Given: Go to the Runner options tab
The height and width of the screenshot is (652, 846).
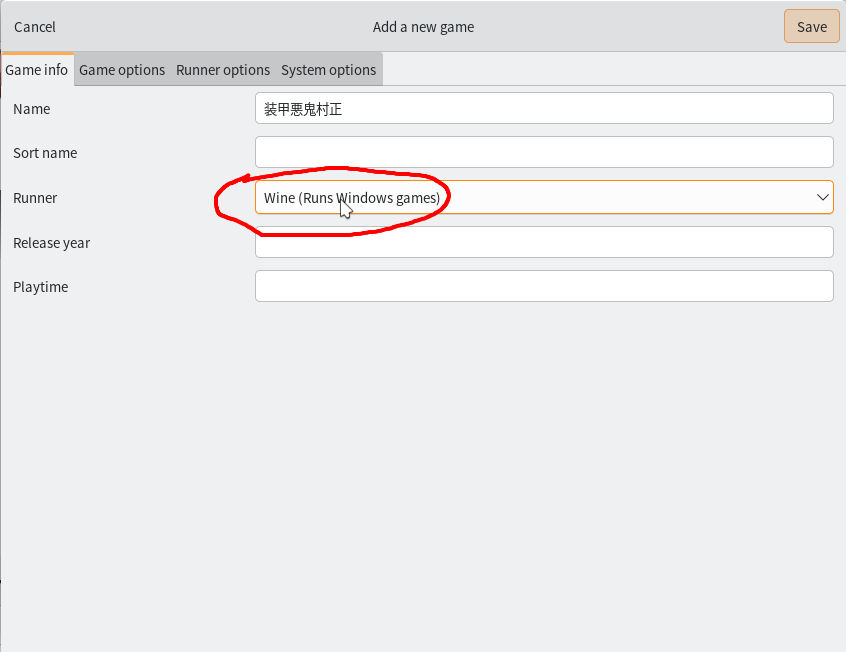Looking at the screenshot, I should [x=223, y=70].
